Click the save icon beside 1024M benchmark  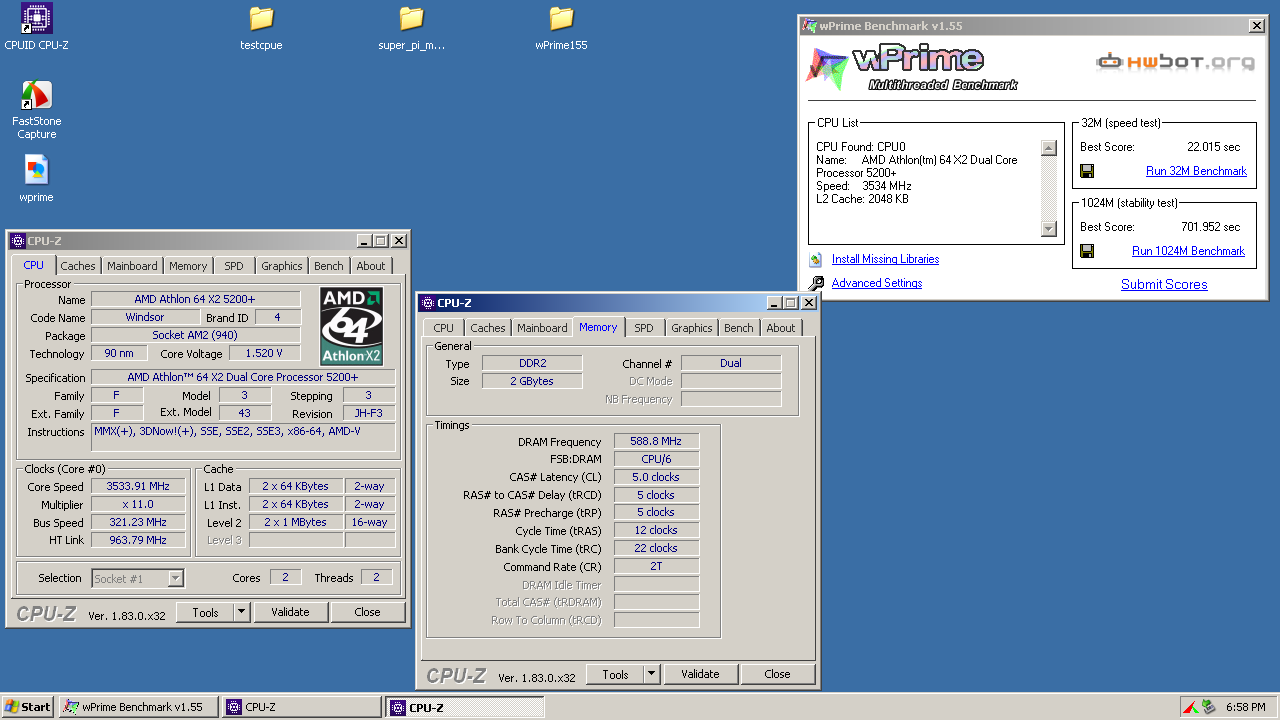[1087, 251]
